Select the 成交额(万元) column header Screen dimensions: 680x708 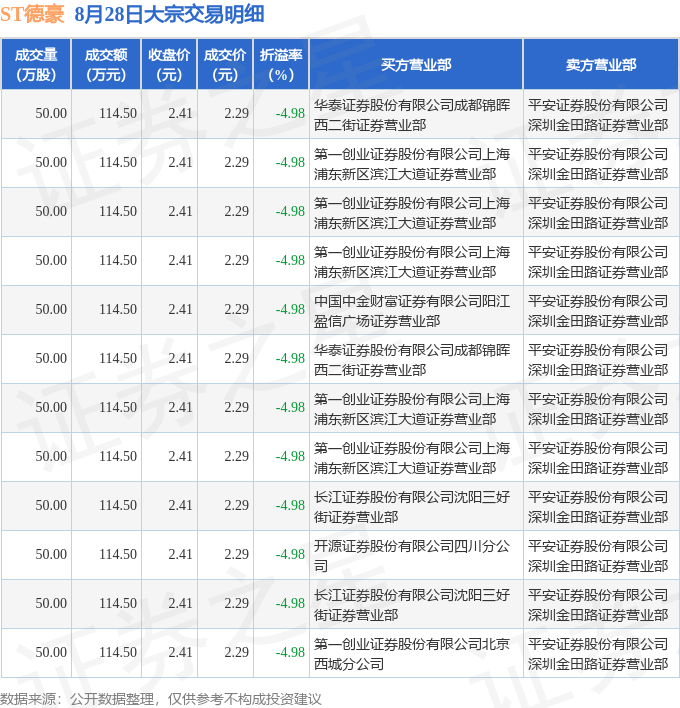coord(106,65)
